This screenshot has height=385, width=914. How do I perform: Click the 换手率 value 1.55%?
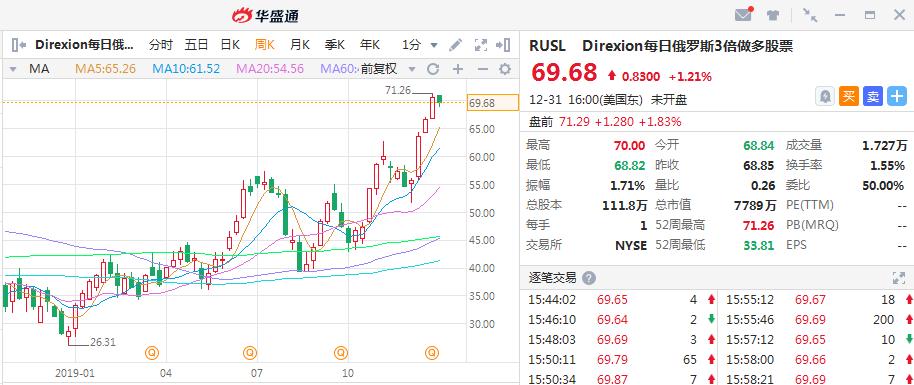[x=887, y=166]
